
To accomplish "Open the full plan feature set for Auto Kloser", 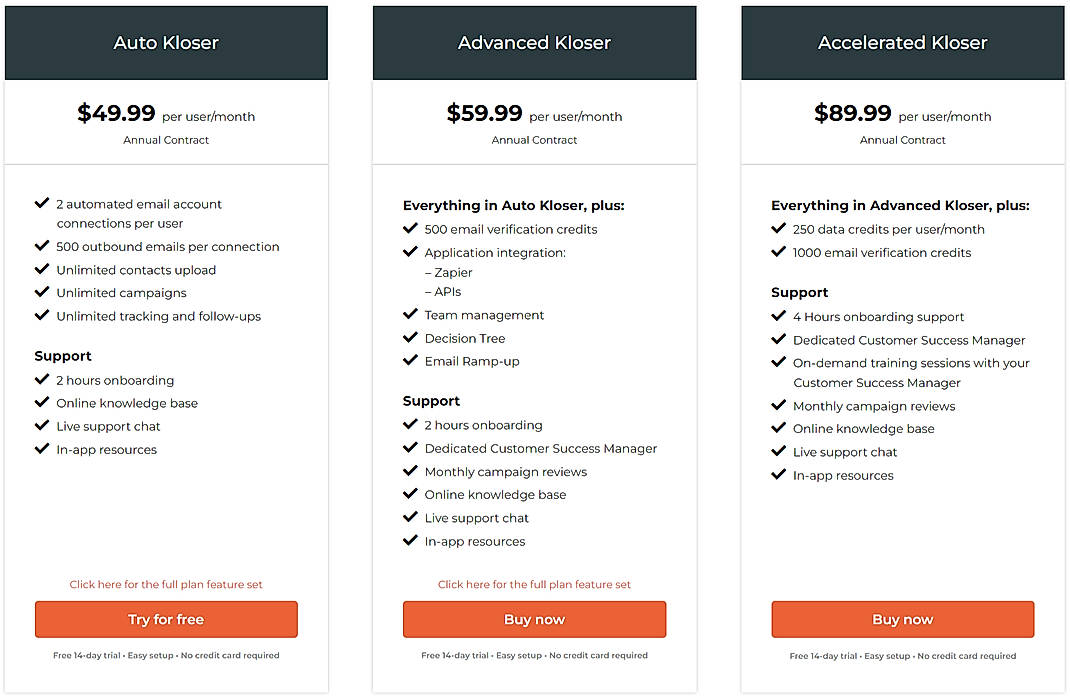I will point(166,585).
